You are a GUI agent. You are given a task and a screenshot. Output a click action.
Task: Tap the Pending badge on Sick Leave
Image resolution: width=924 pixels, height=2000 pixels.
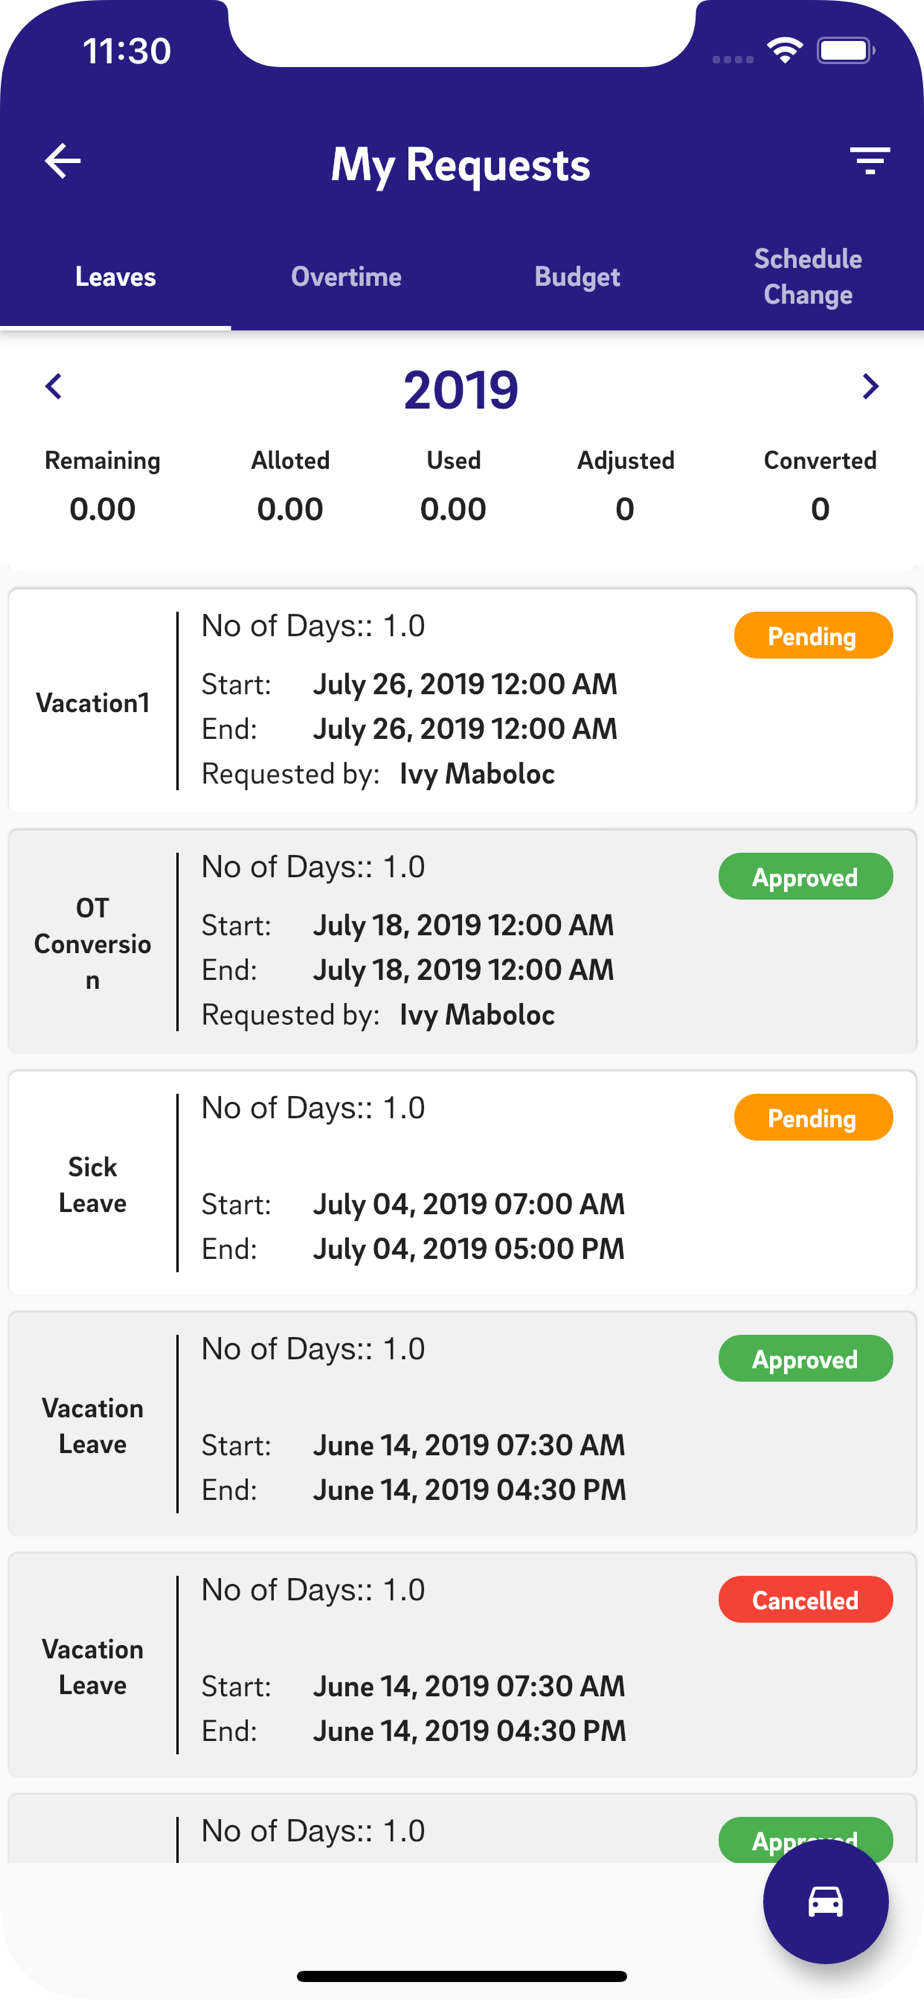point(812,1118)
